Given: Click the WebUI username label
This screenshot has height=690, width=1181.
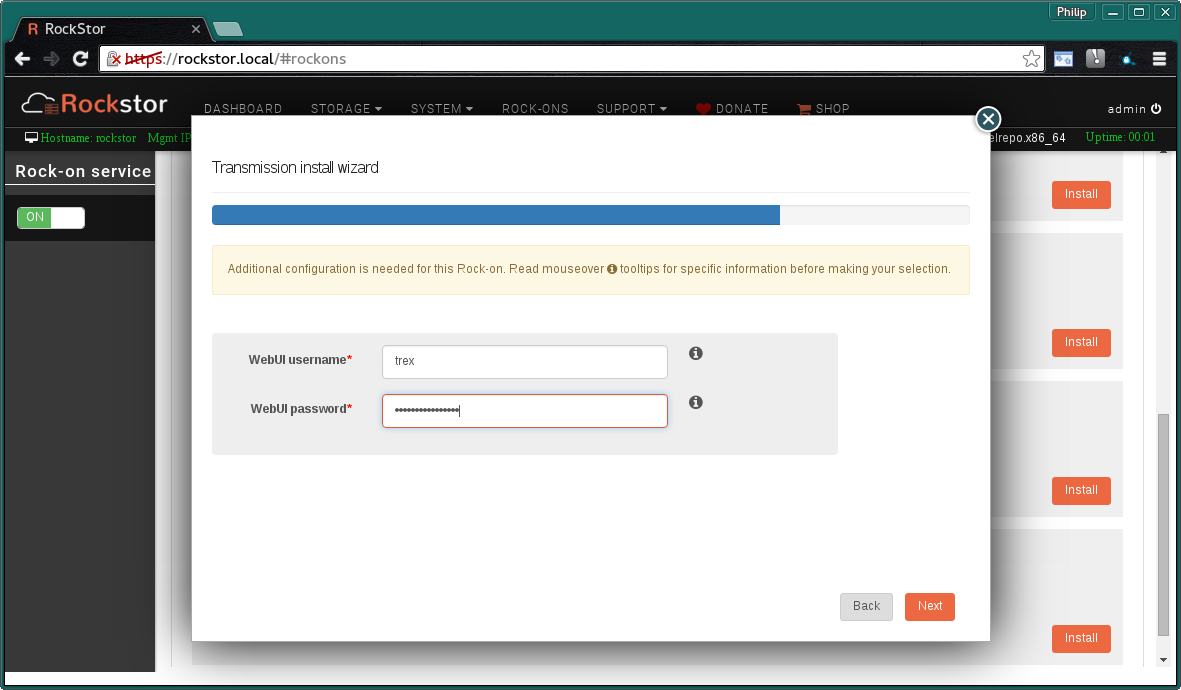Looking at the screenshot, I should pos(300,360).
